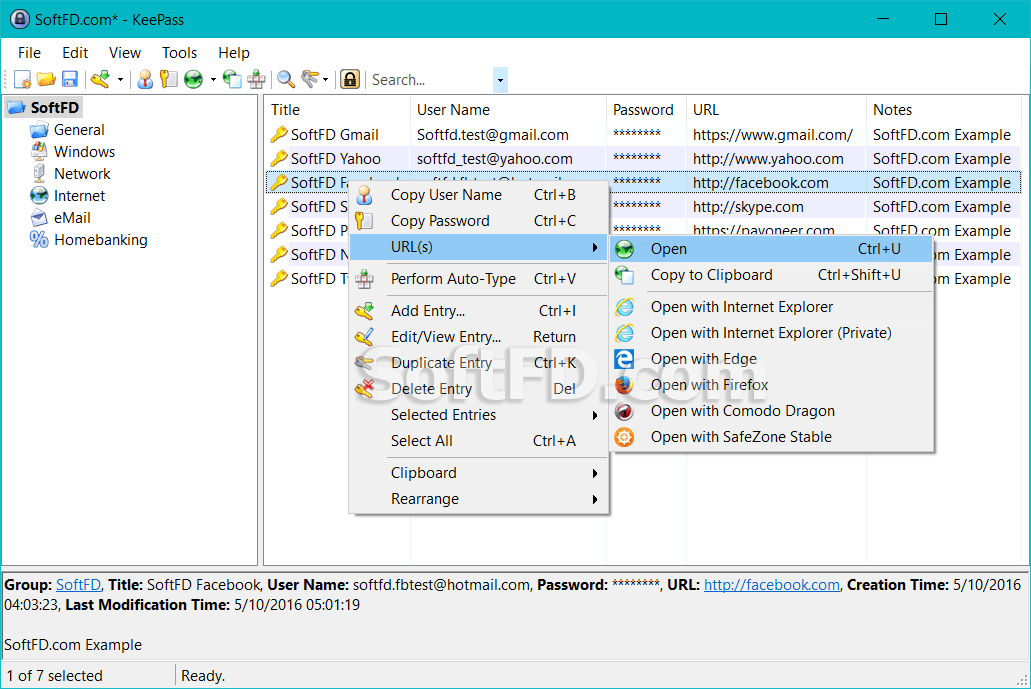Choose Edit/View Entry... in the context menu
The width and height of the screenshot is (1031, 689).
pyautogui.click(x=478, y=337)
